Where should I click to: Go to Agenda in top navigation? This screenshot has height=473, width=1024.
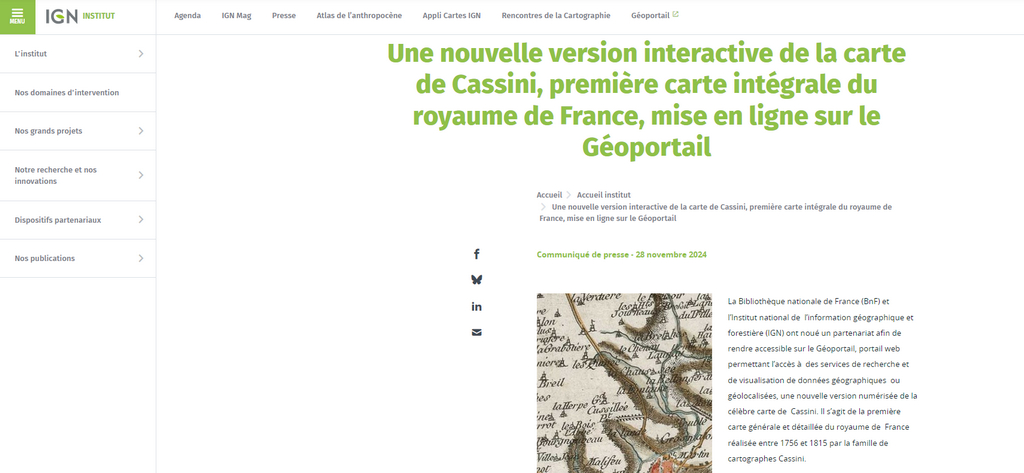click(187, 16)
